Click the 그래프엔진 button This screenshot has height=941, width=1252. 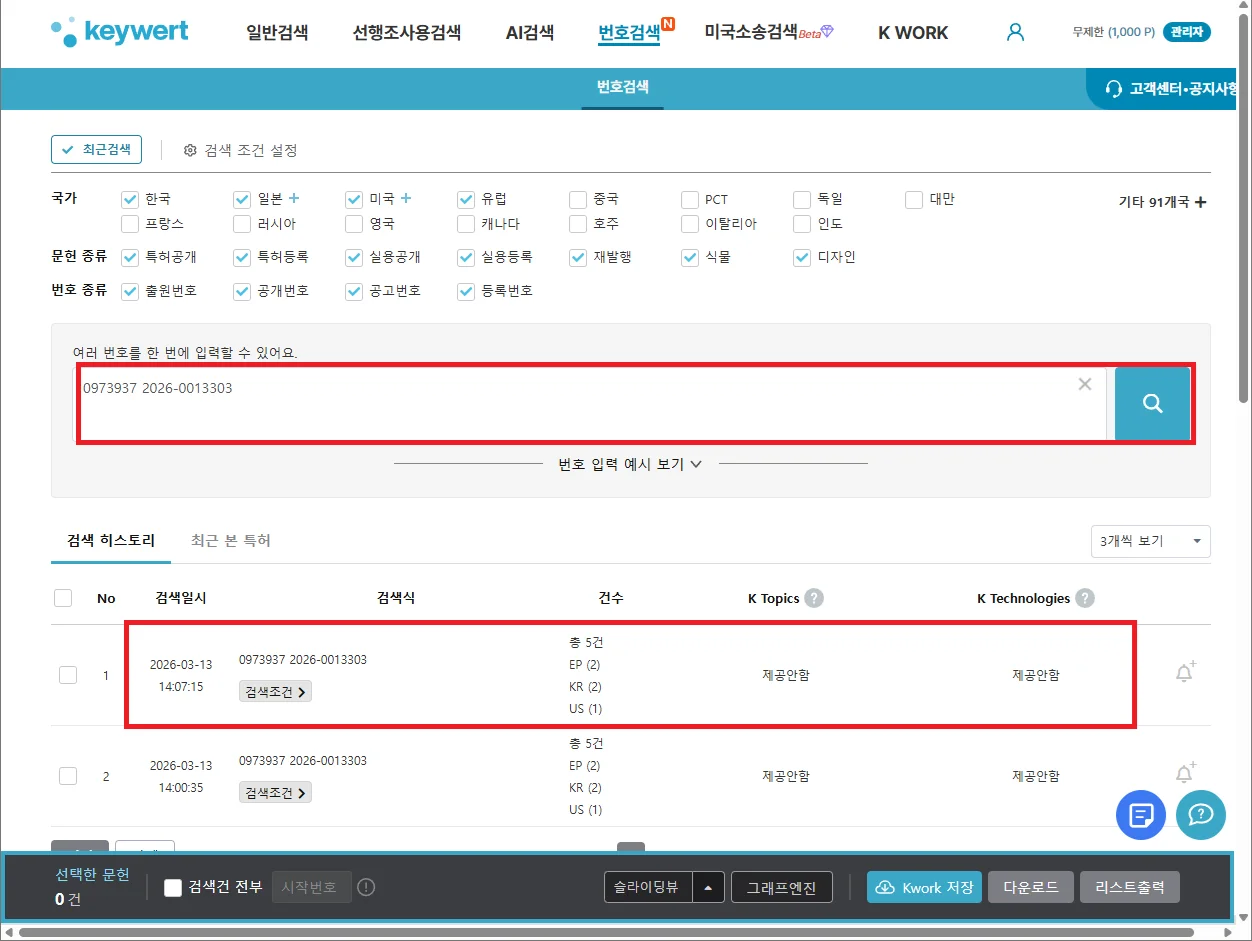782,887
